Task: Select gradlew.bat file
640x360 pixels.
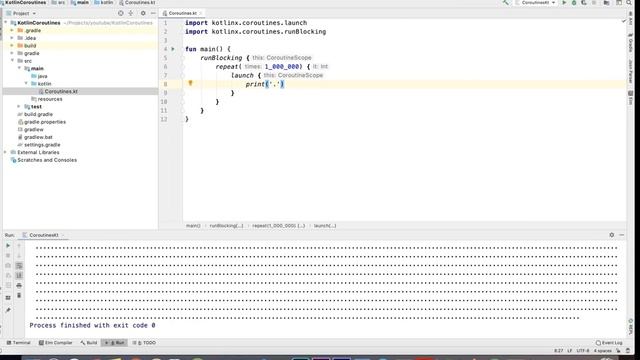Action: 38,137
